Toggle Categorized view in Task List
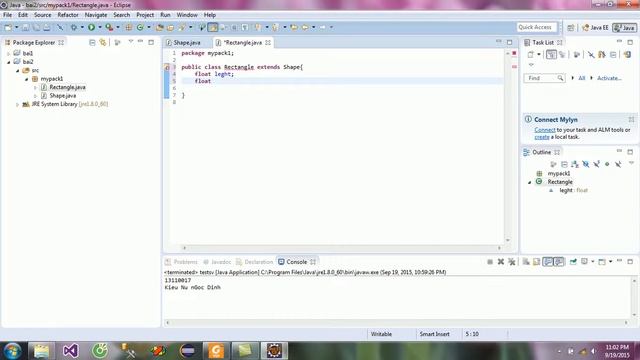Viewport: 640px width, 360px height. pyautogui.click(x=551, y=55)
